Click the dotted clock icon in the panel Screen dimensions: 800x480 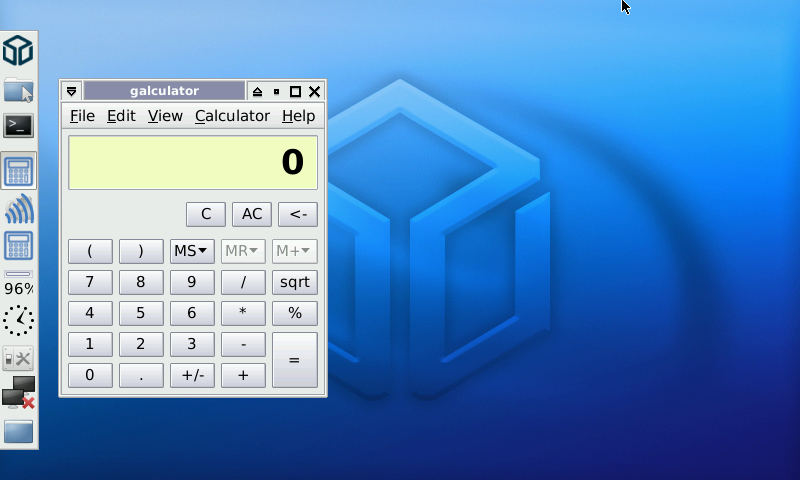pos(18,320)
